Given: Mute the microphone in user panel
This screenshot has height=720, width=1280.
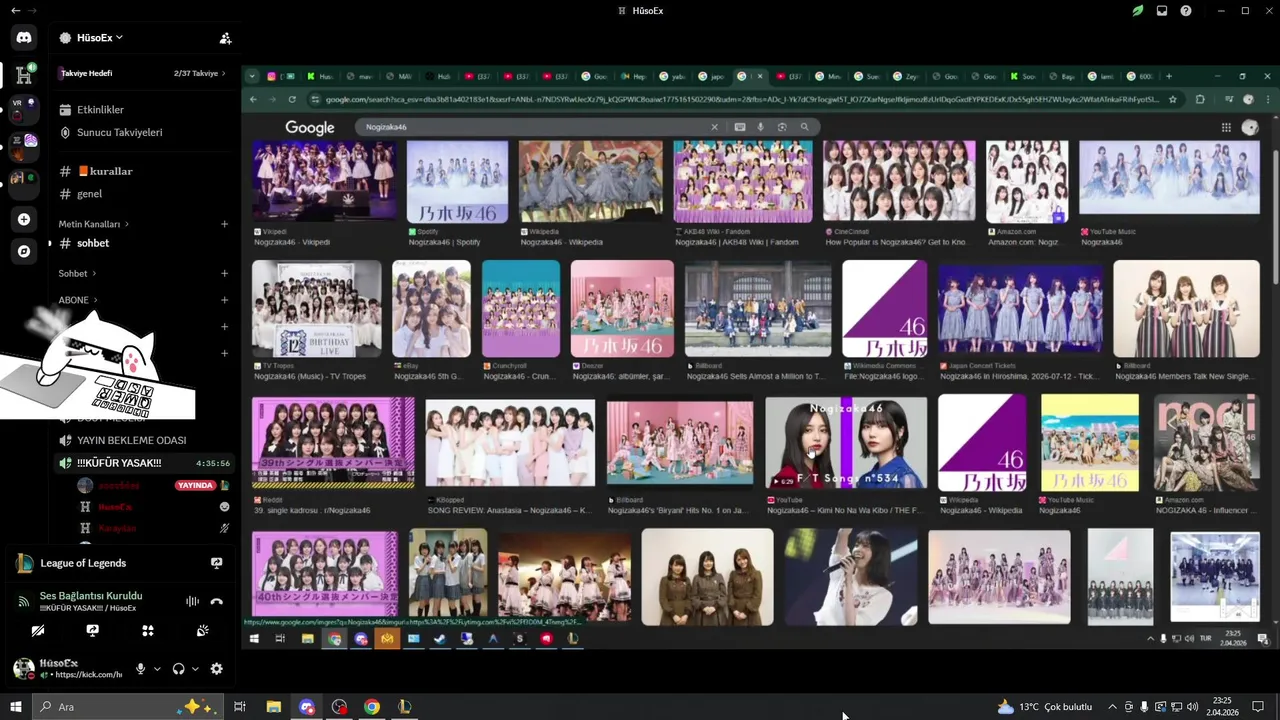Looking at the screenshot, I should [x=141, y=669].
